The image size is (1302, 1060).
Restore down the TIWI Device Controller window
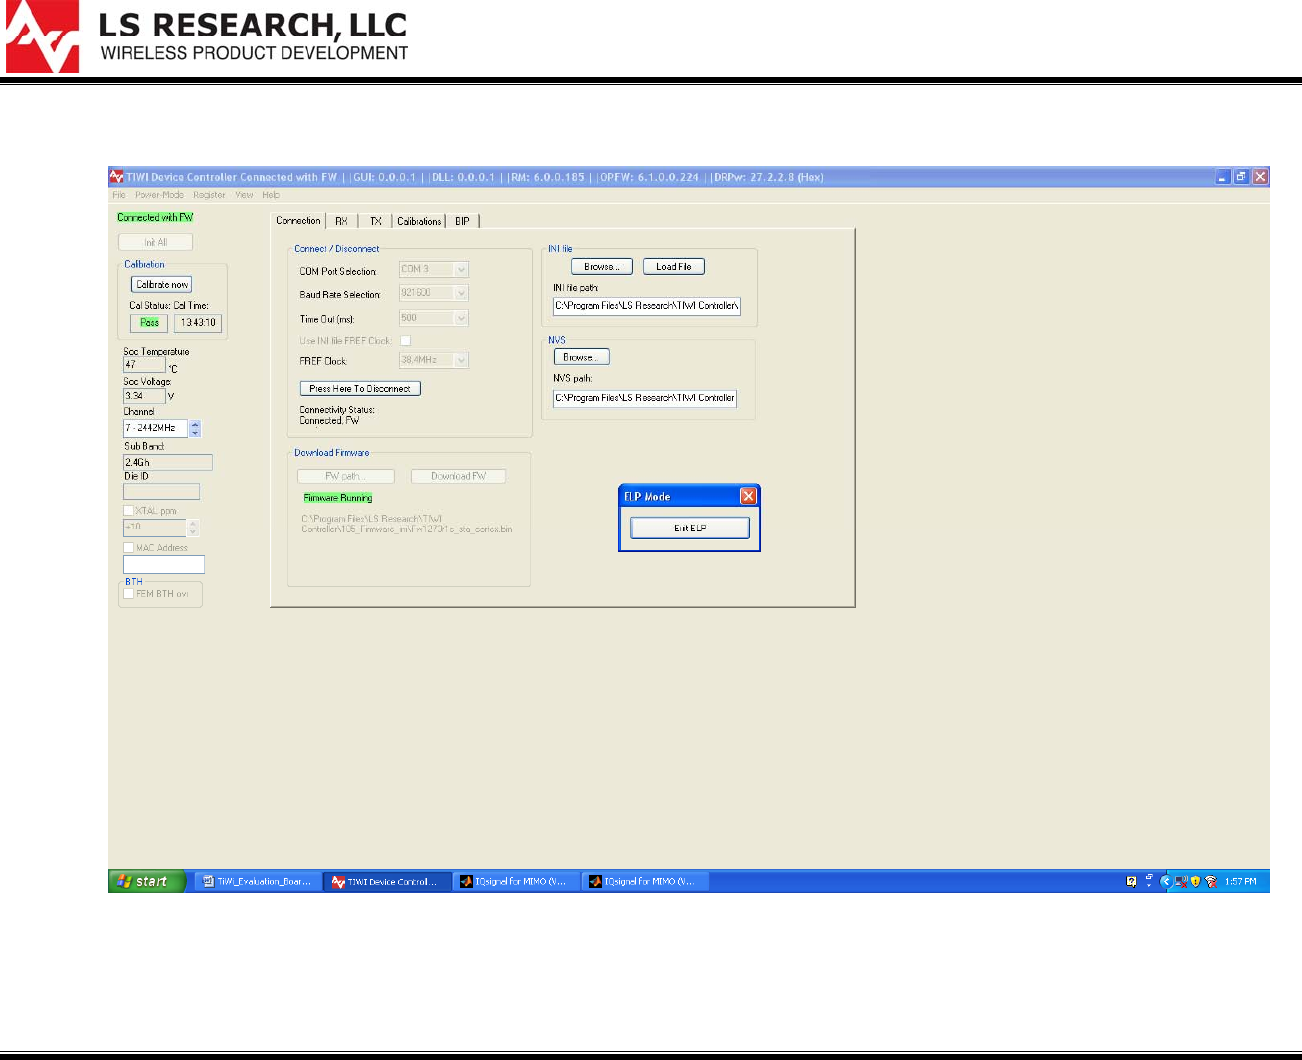[x=1241, y=177]
